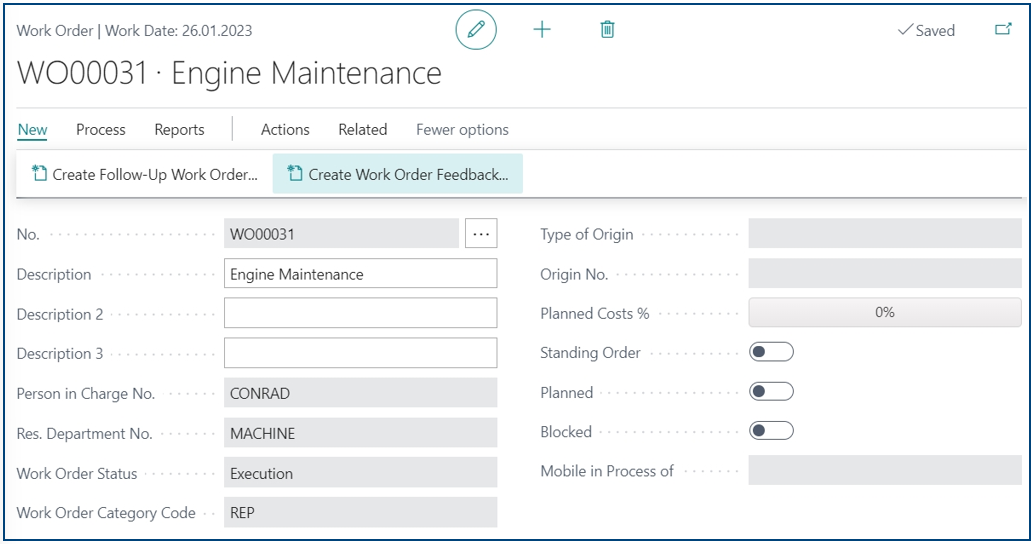Click the Mobile in Process of field

pos(885,470)
